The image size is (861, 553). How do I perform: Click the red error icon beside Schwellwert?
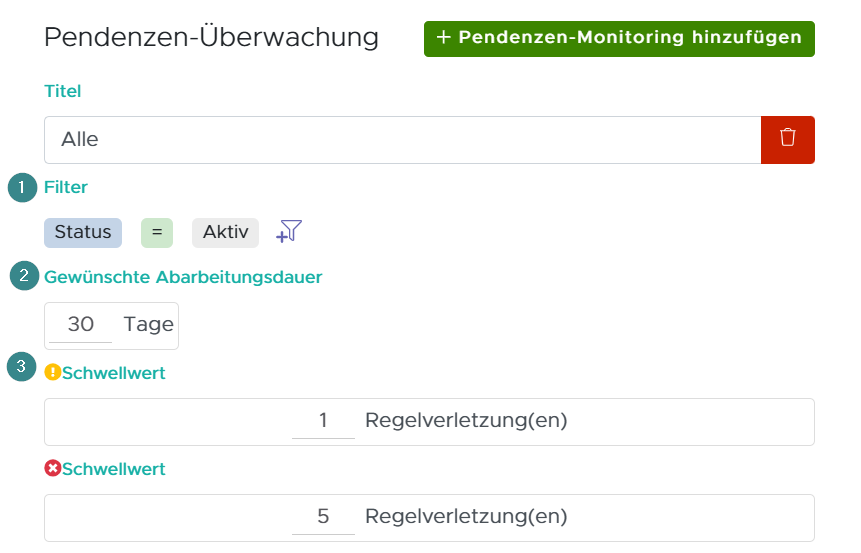53,469
